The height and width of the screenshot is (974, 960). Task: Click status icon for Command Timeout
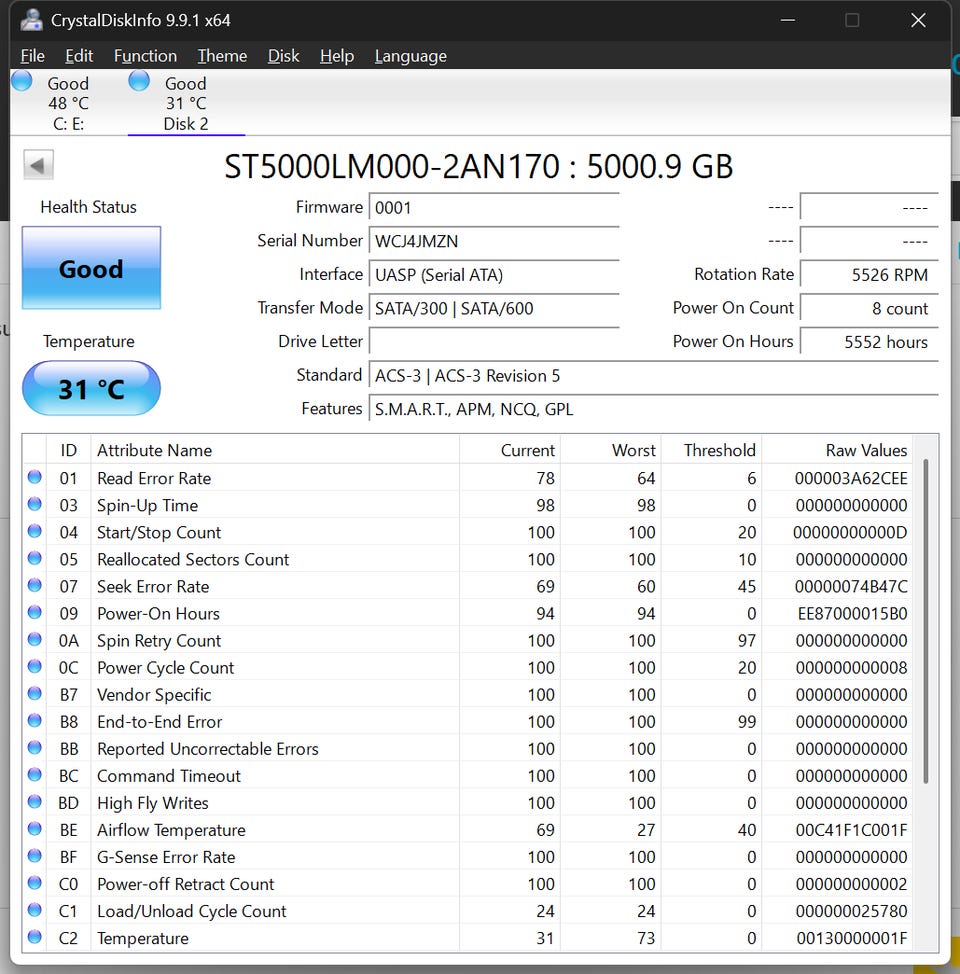pyautogui.click(x=35, y=775)
